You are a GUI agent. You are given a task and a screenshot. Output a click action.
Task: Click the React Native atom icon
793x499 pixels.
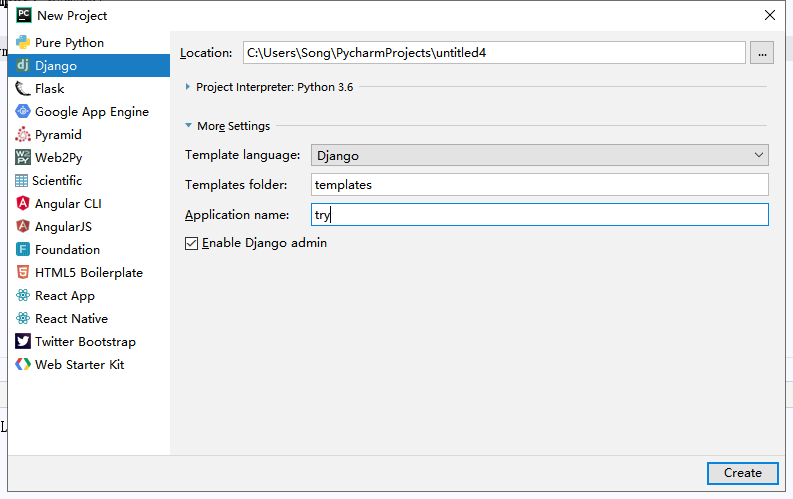[x=23, y=319]
